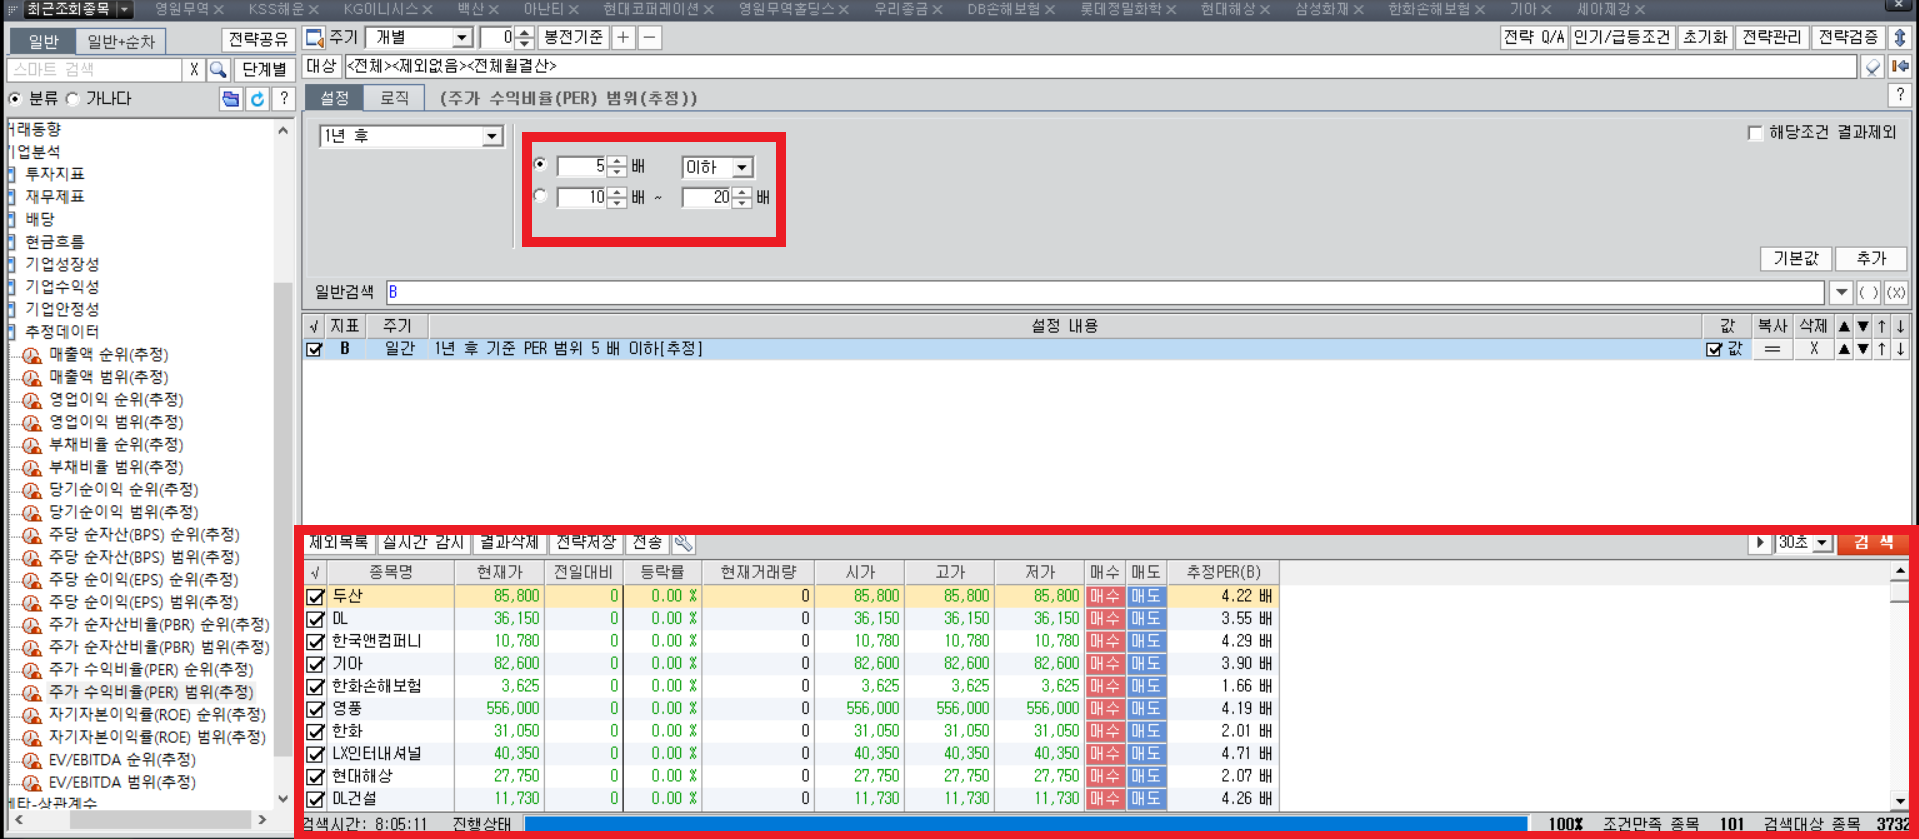Delete condition B with the X icon
The image size is (1919, 839).
point(1814,349)
